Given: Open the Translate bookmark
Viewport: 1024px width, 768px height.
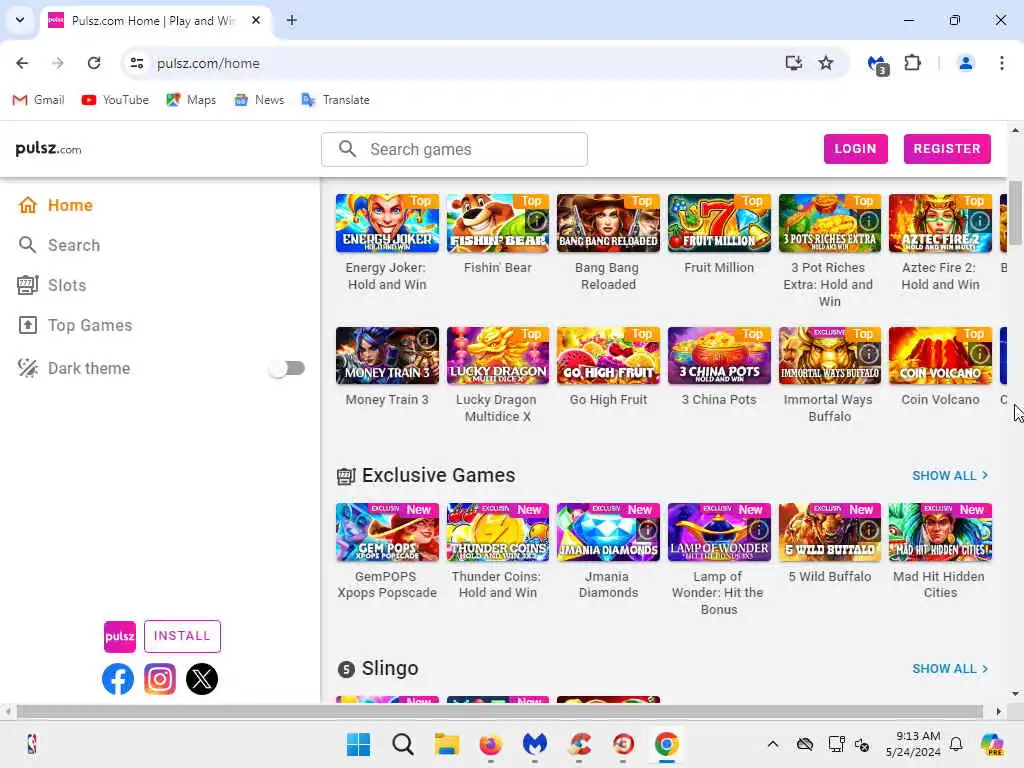Looking at the screenshot, I should [336, 100].
